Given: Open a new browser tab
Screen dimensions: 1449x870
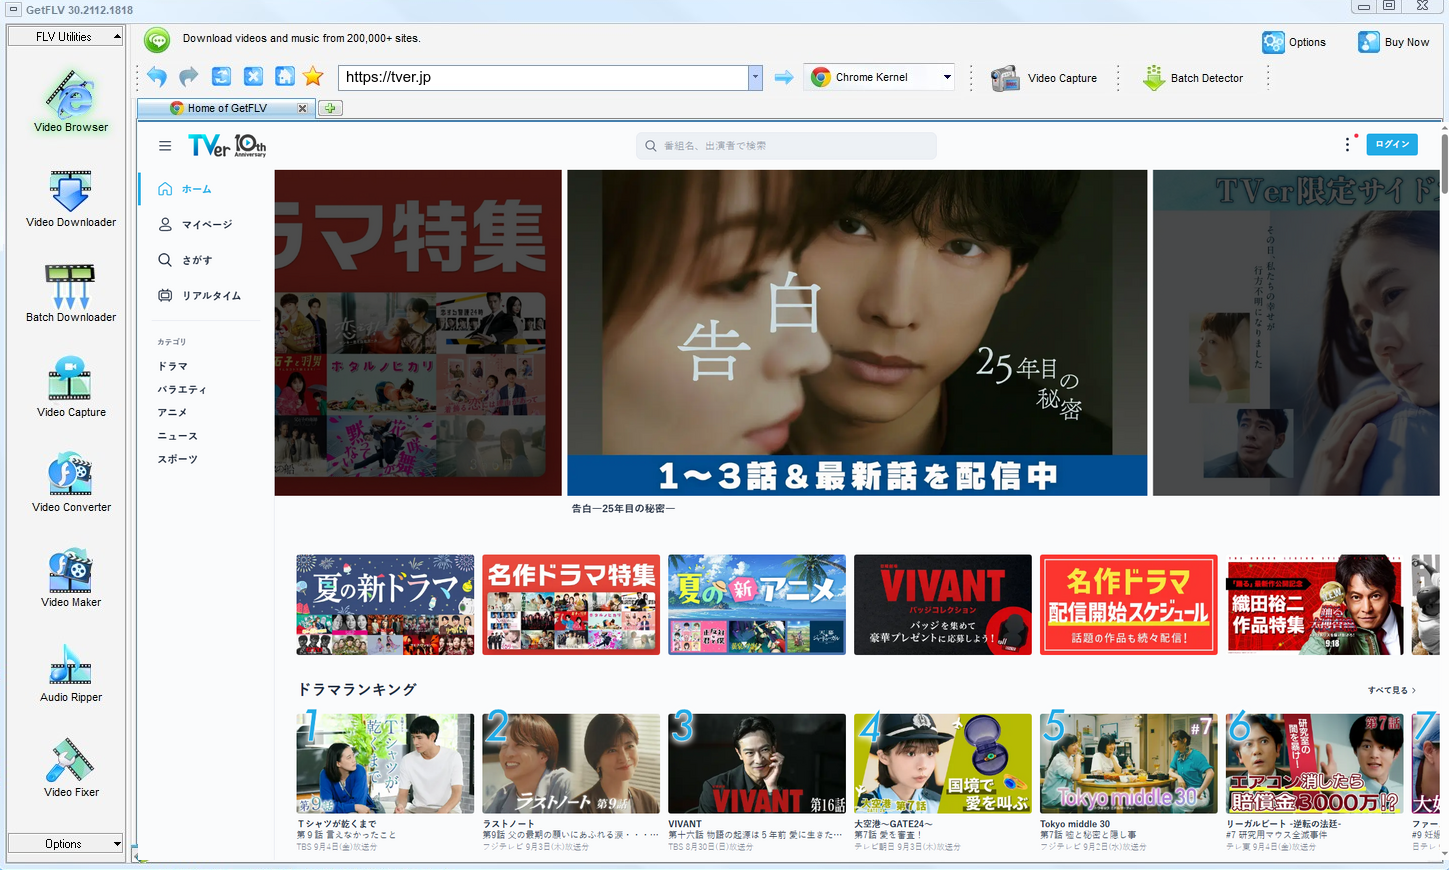Looking at the screenshot, I should tap(330, 108).
